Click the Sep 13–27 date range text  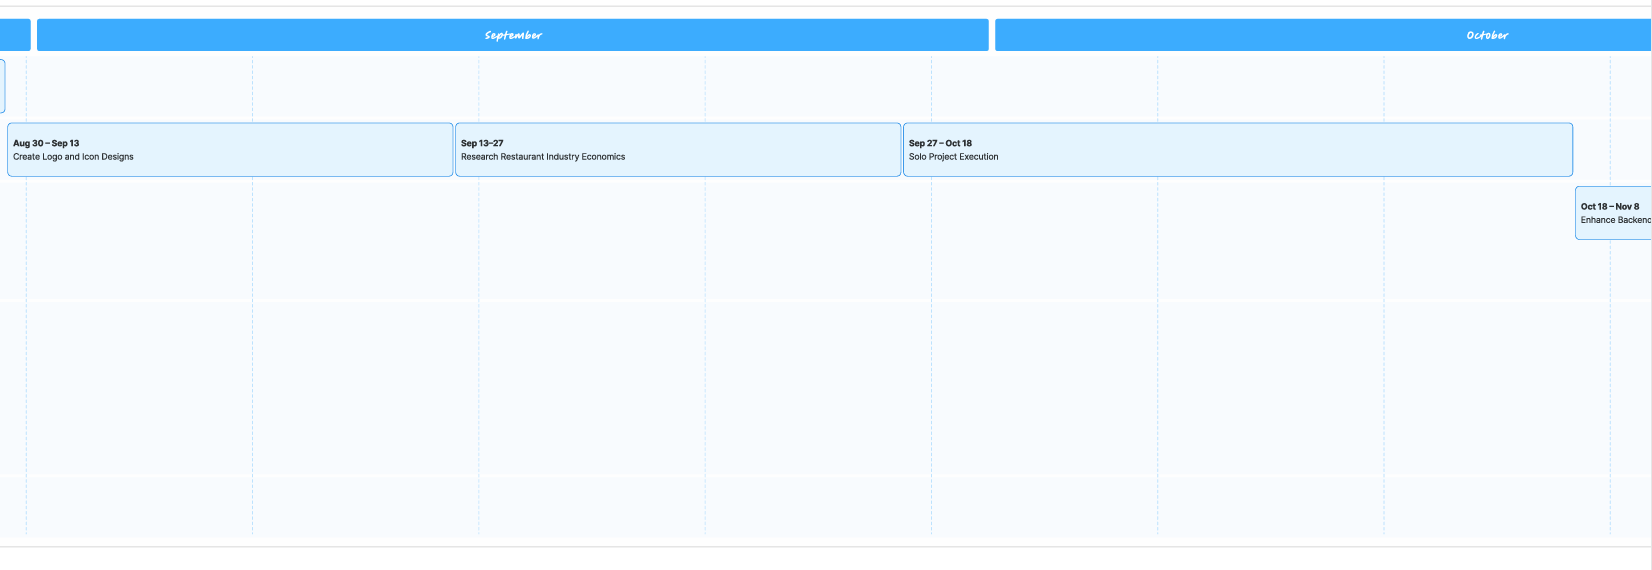pos(482,143)
